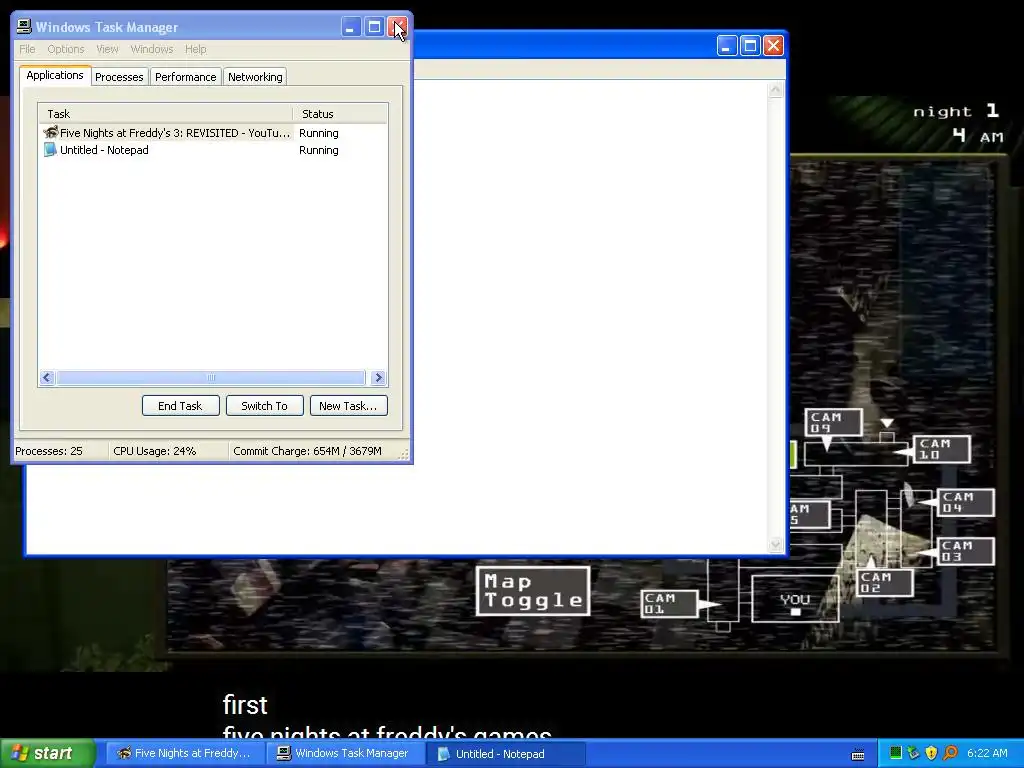Click the task list scroll-right arrow
1024x768 pixels.
coord(378,377)
